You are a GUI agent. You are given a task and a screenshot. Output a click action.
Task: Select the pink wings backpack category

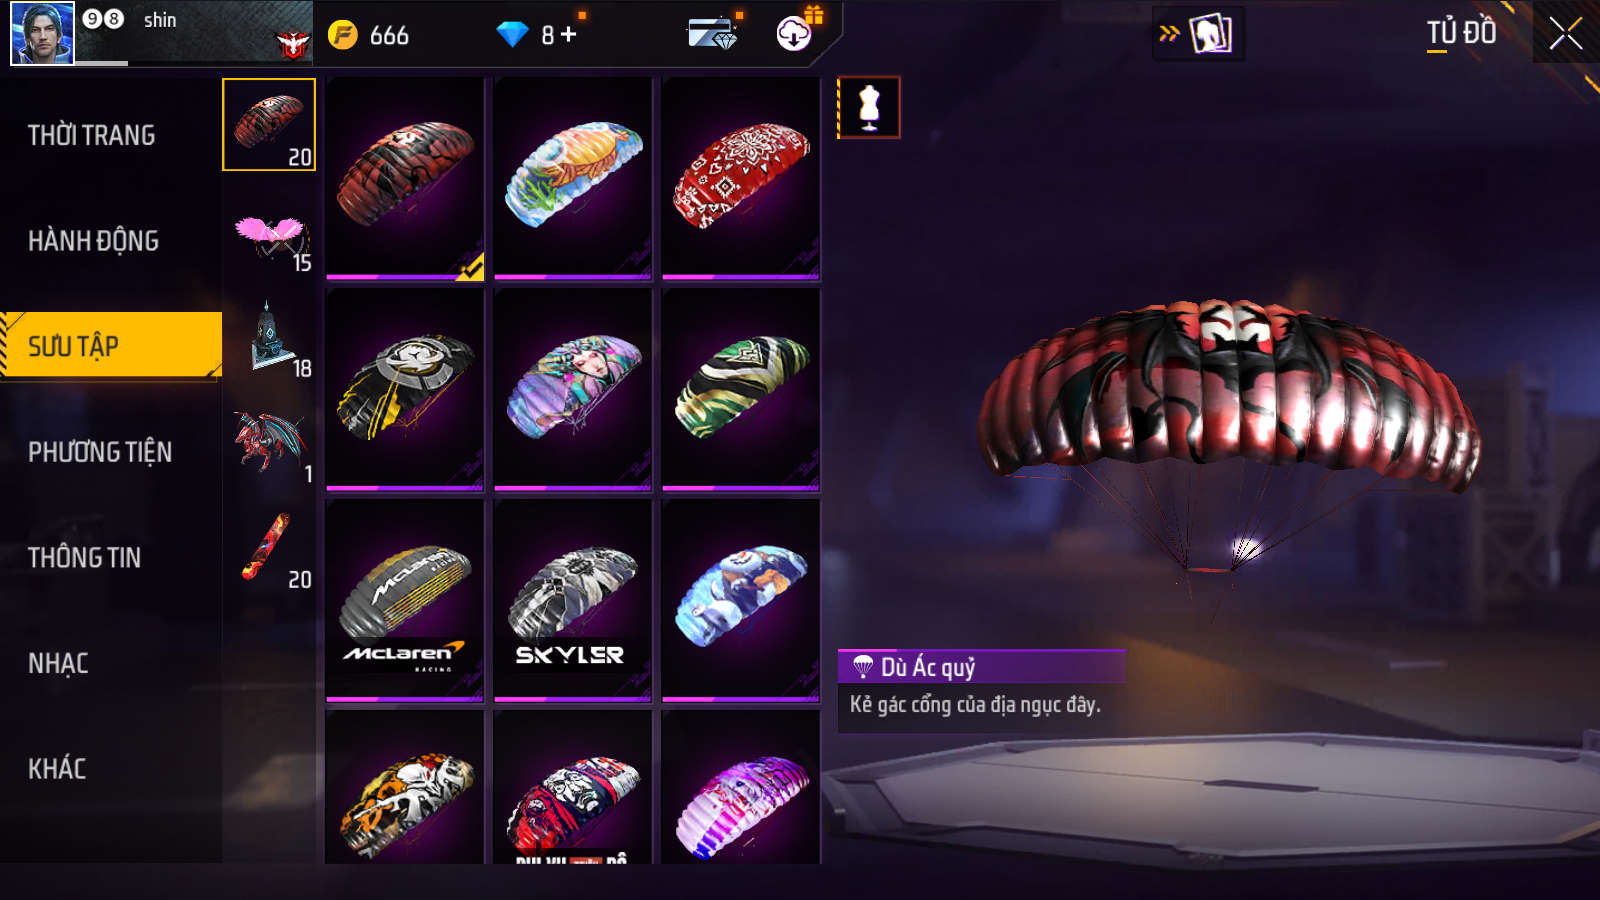coord(270,240)
